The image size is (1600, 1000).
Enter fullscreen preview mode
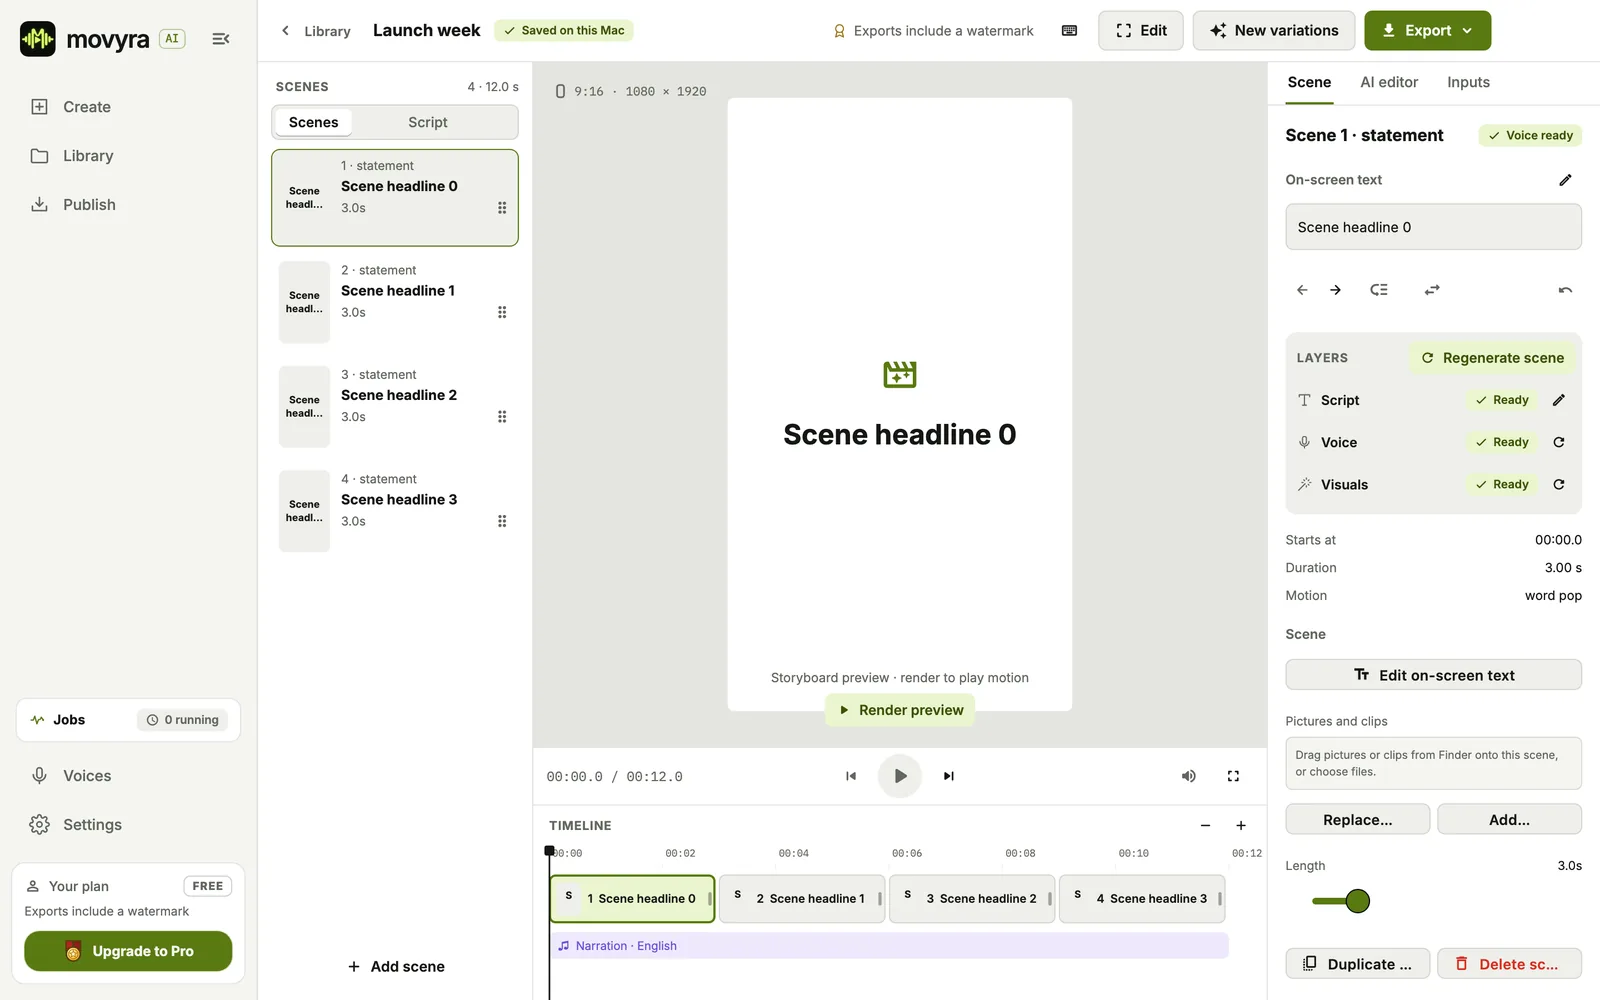(1233, 776)
